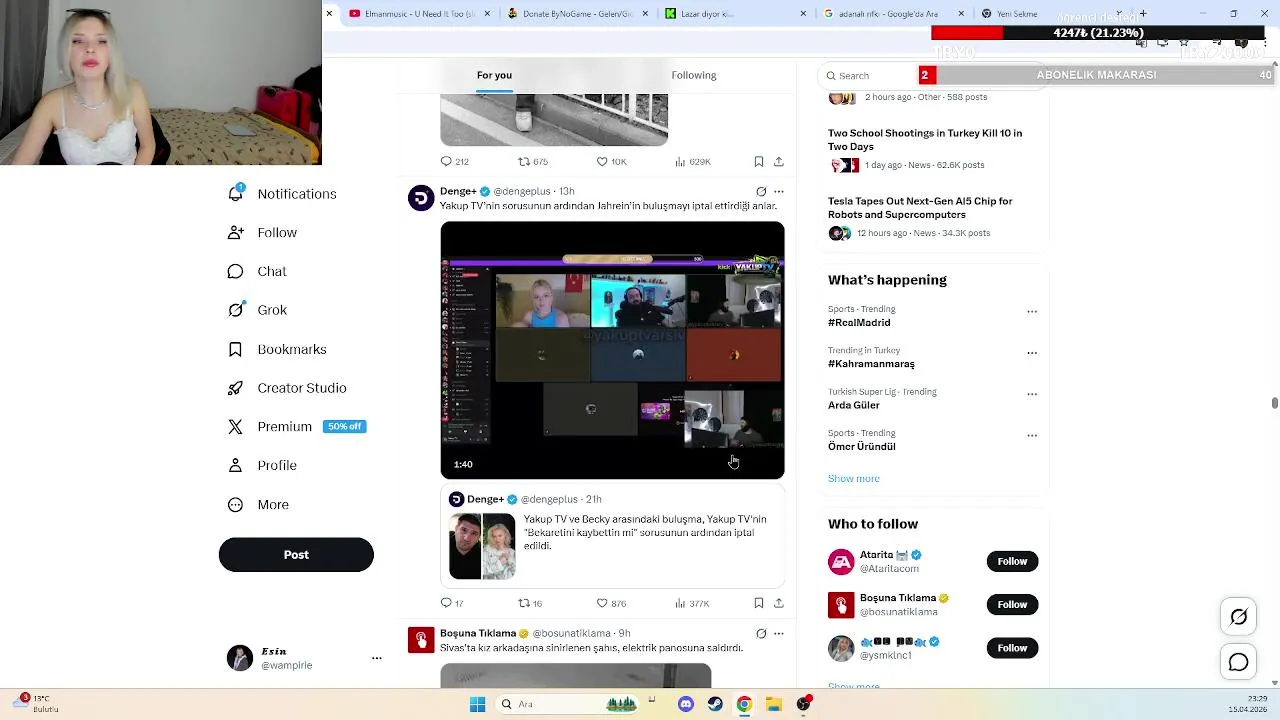Open the 50% off Premium badge

tap(344, 426)
